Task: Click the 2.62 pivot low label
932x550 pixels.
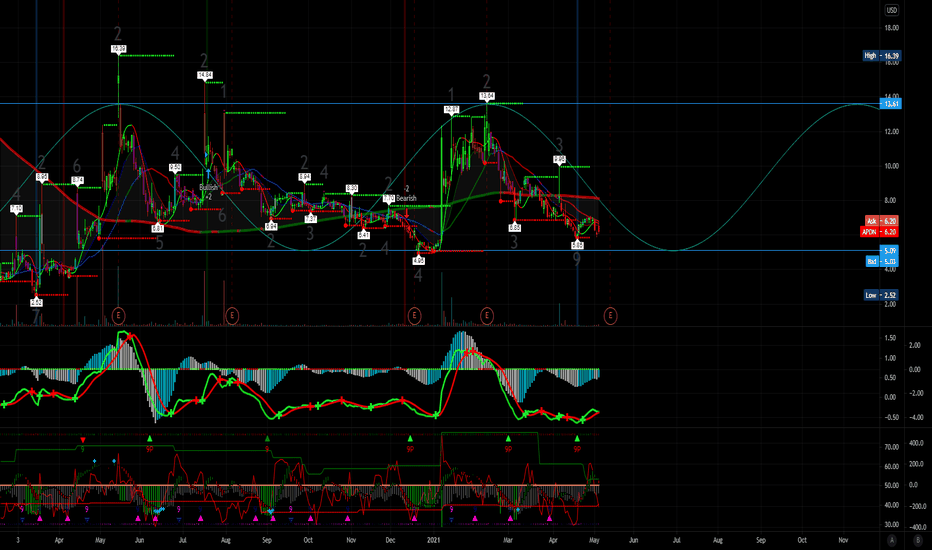Action: coord(37,302)
